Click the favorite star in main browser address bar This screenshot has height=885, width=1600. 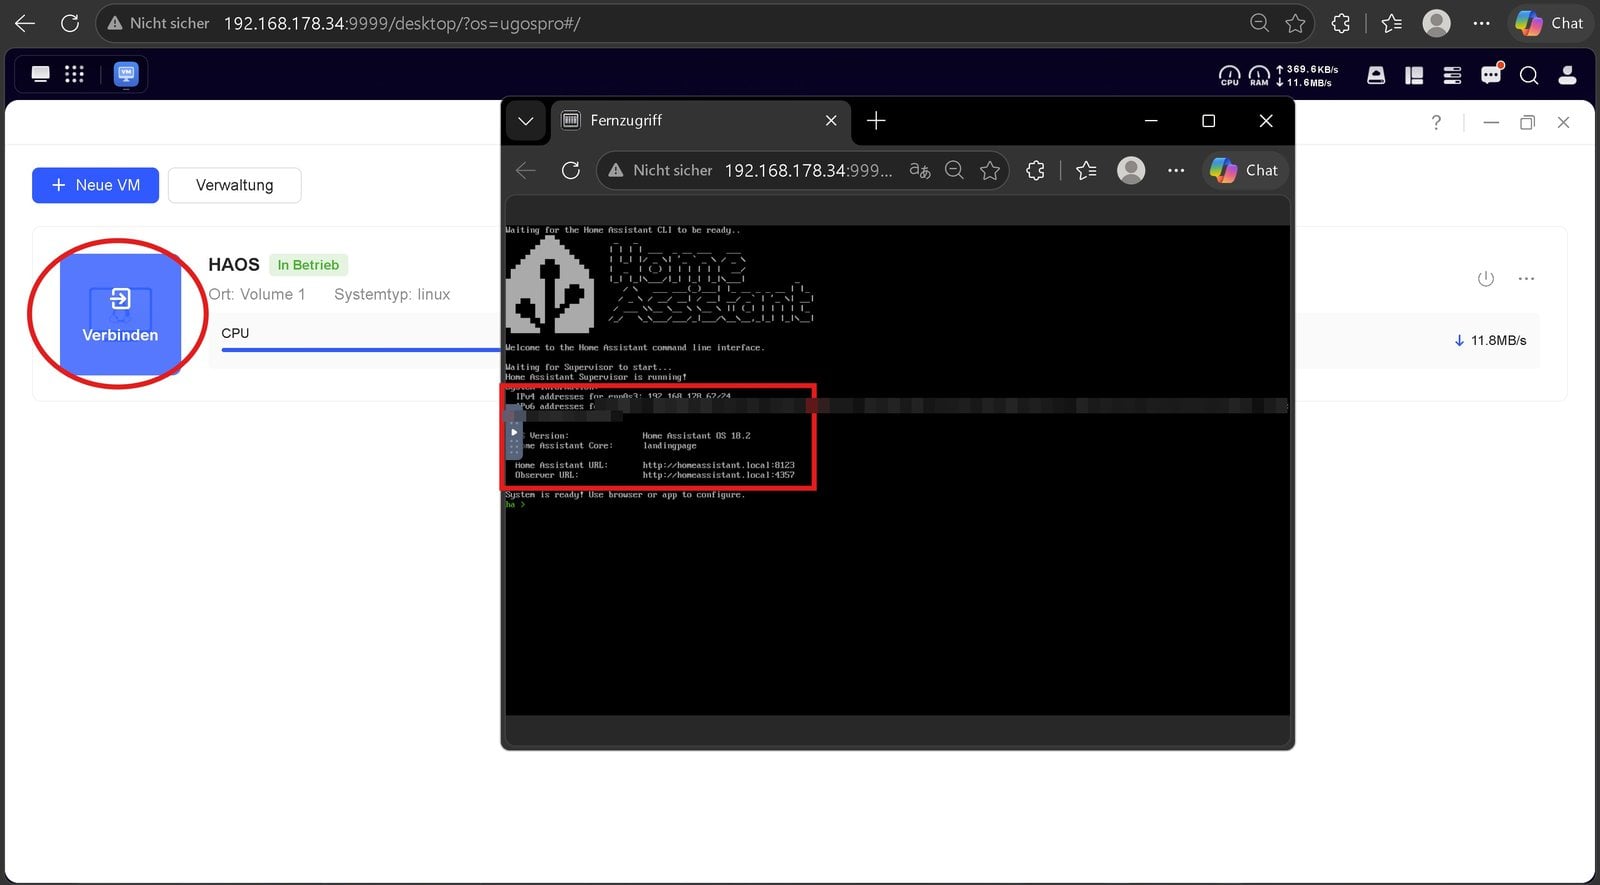[1296, 23]
